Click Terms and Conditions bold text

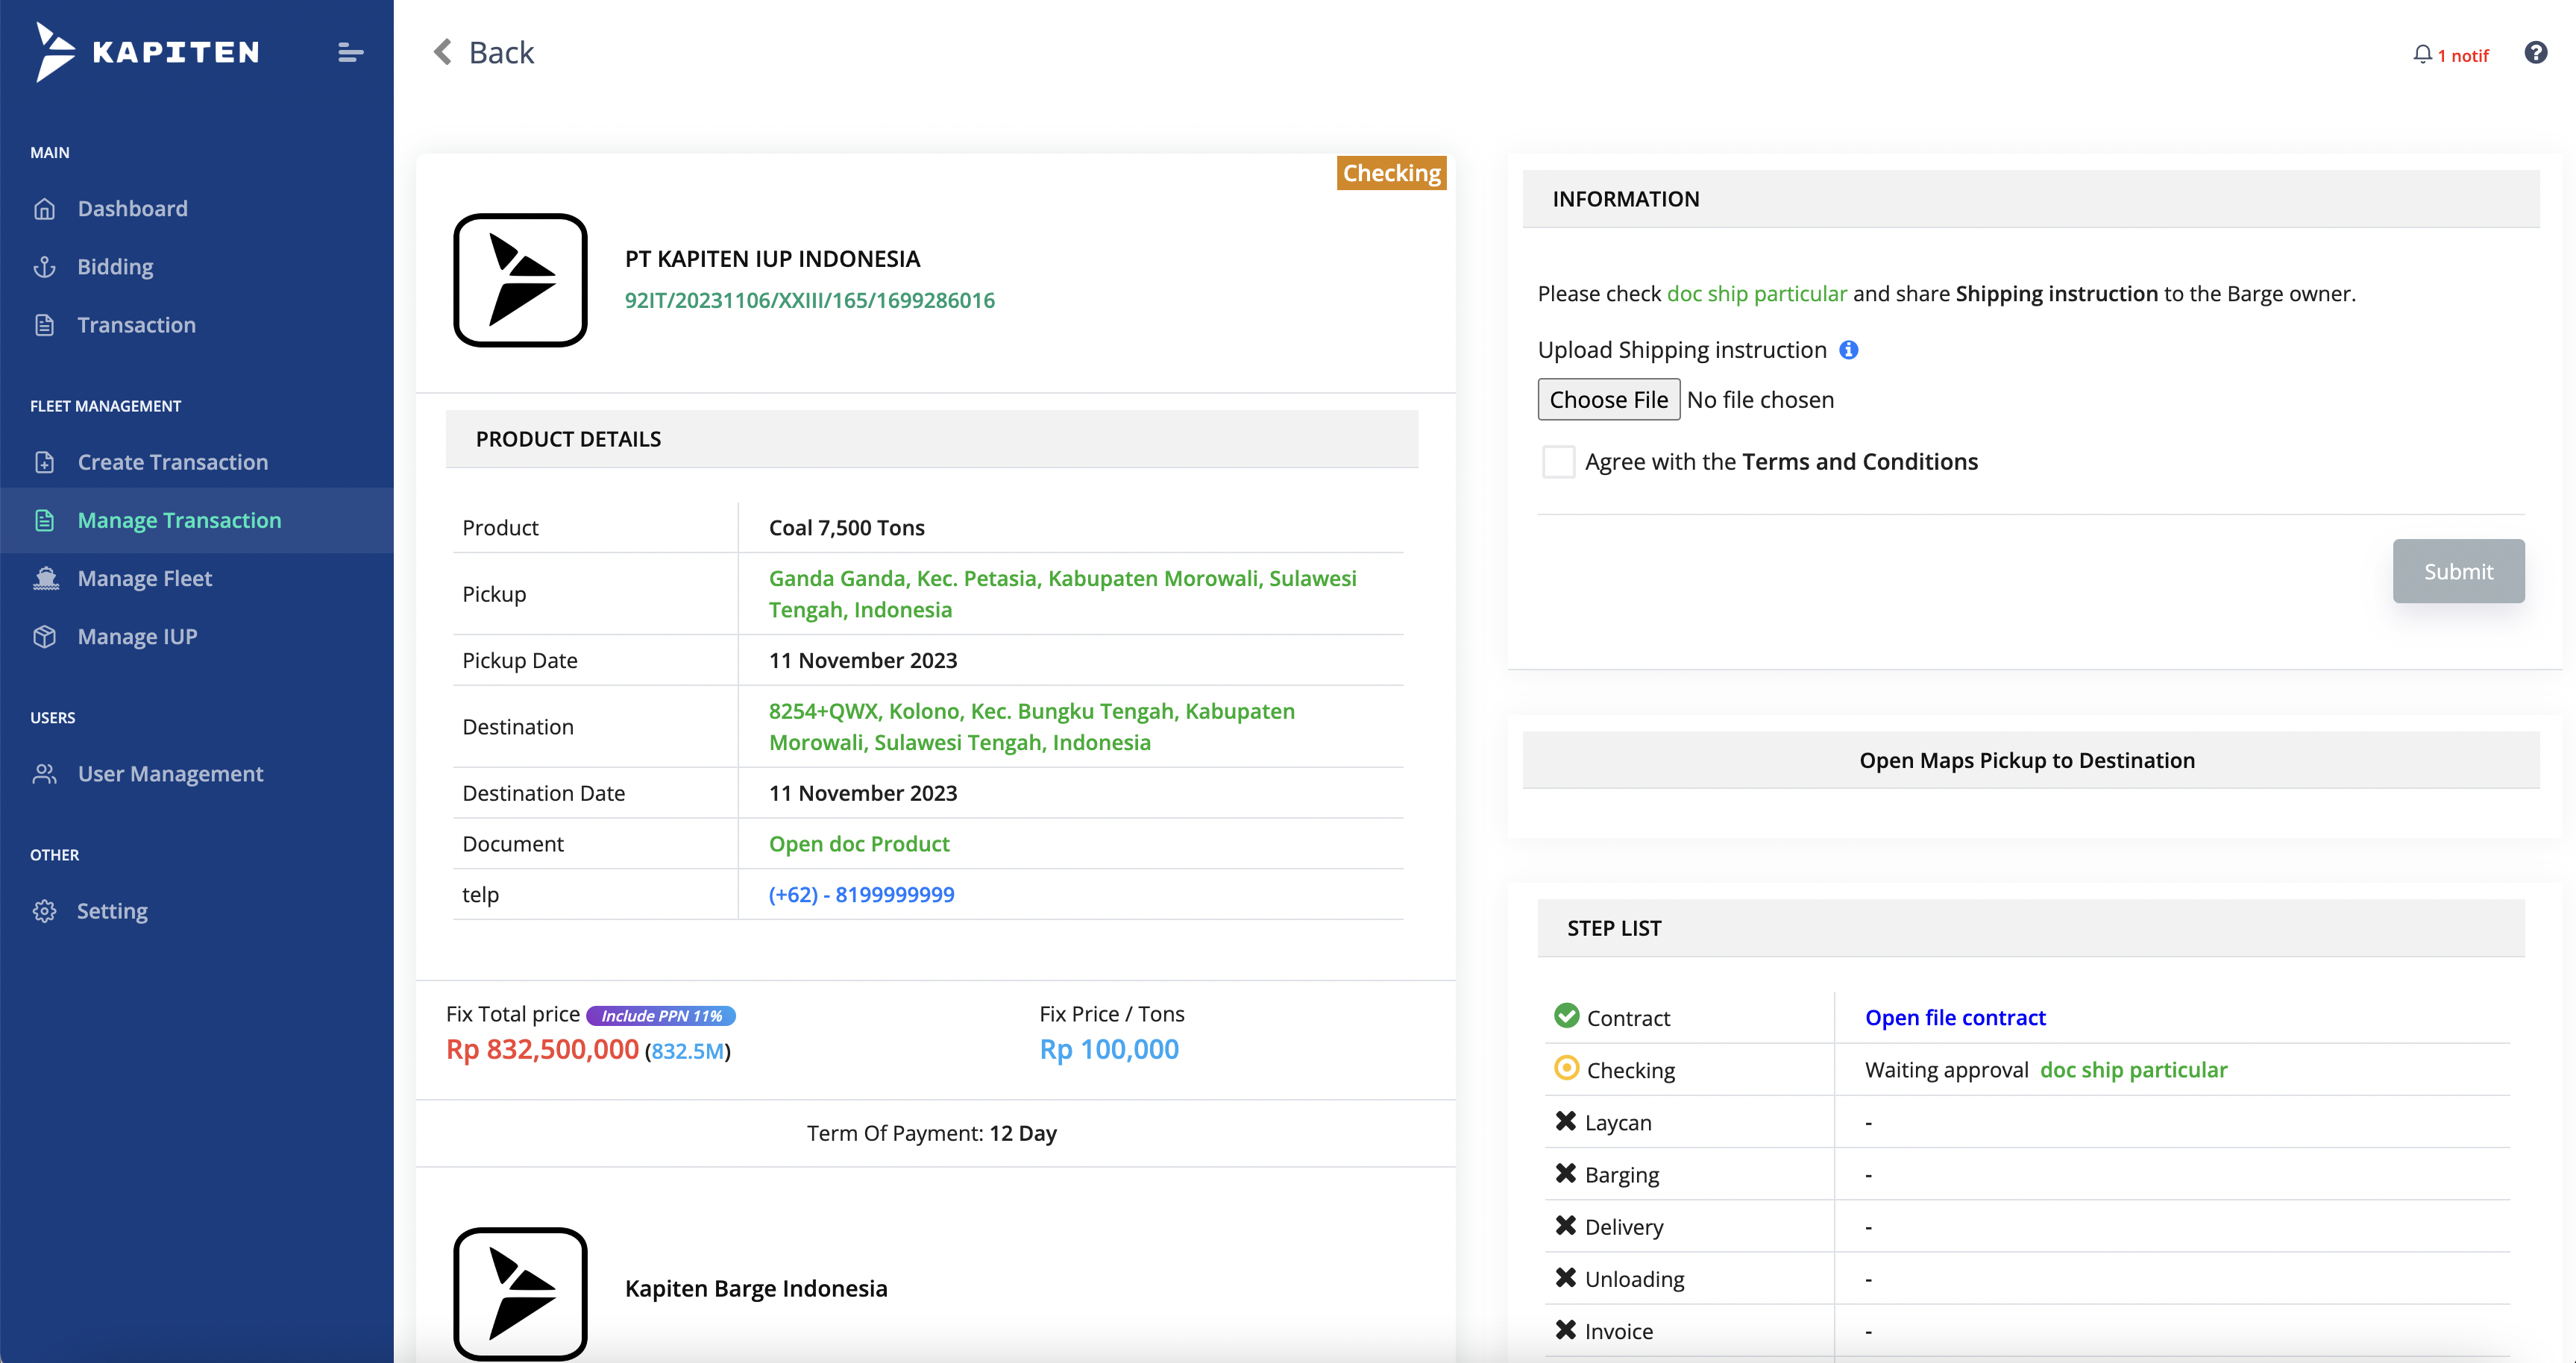coord(1859,462)
